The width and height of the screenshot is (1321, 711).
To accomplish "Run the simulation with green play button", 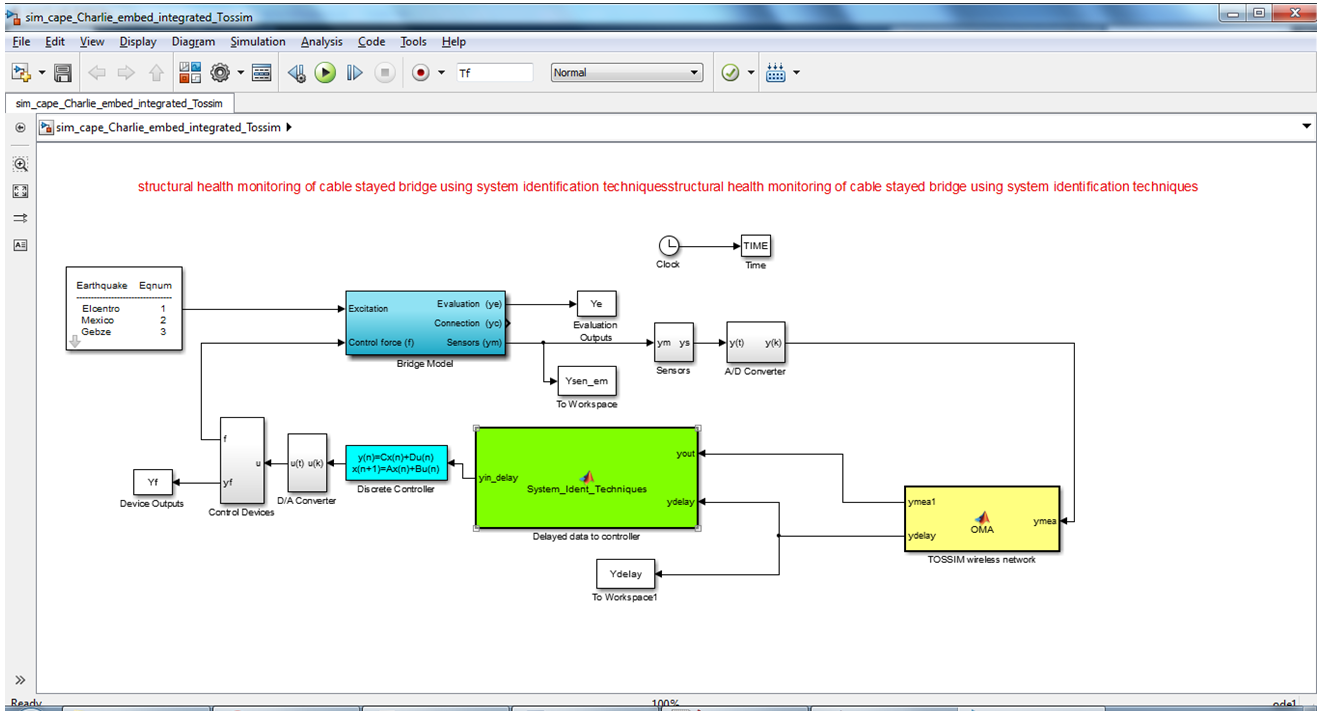I will 325,73.
